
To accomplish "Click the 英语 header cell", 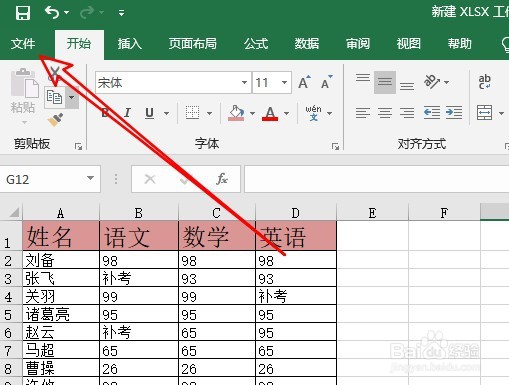I will [296, 235].
